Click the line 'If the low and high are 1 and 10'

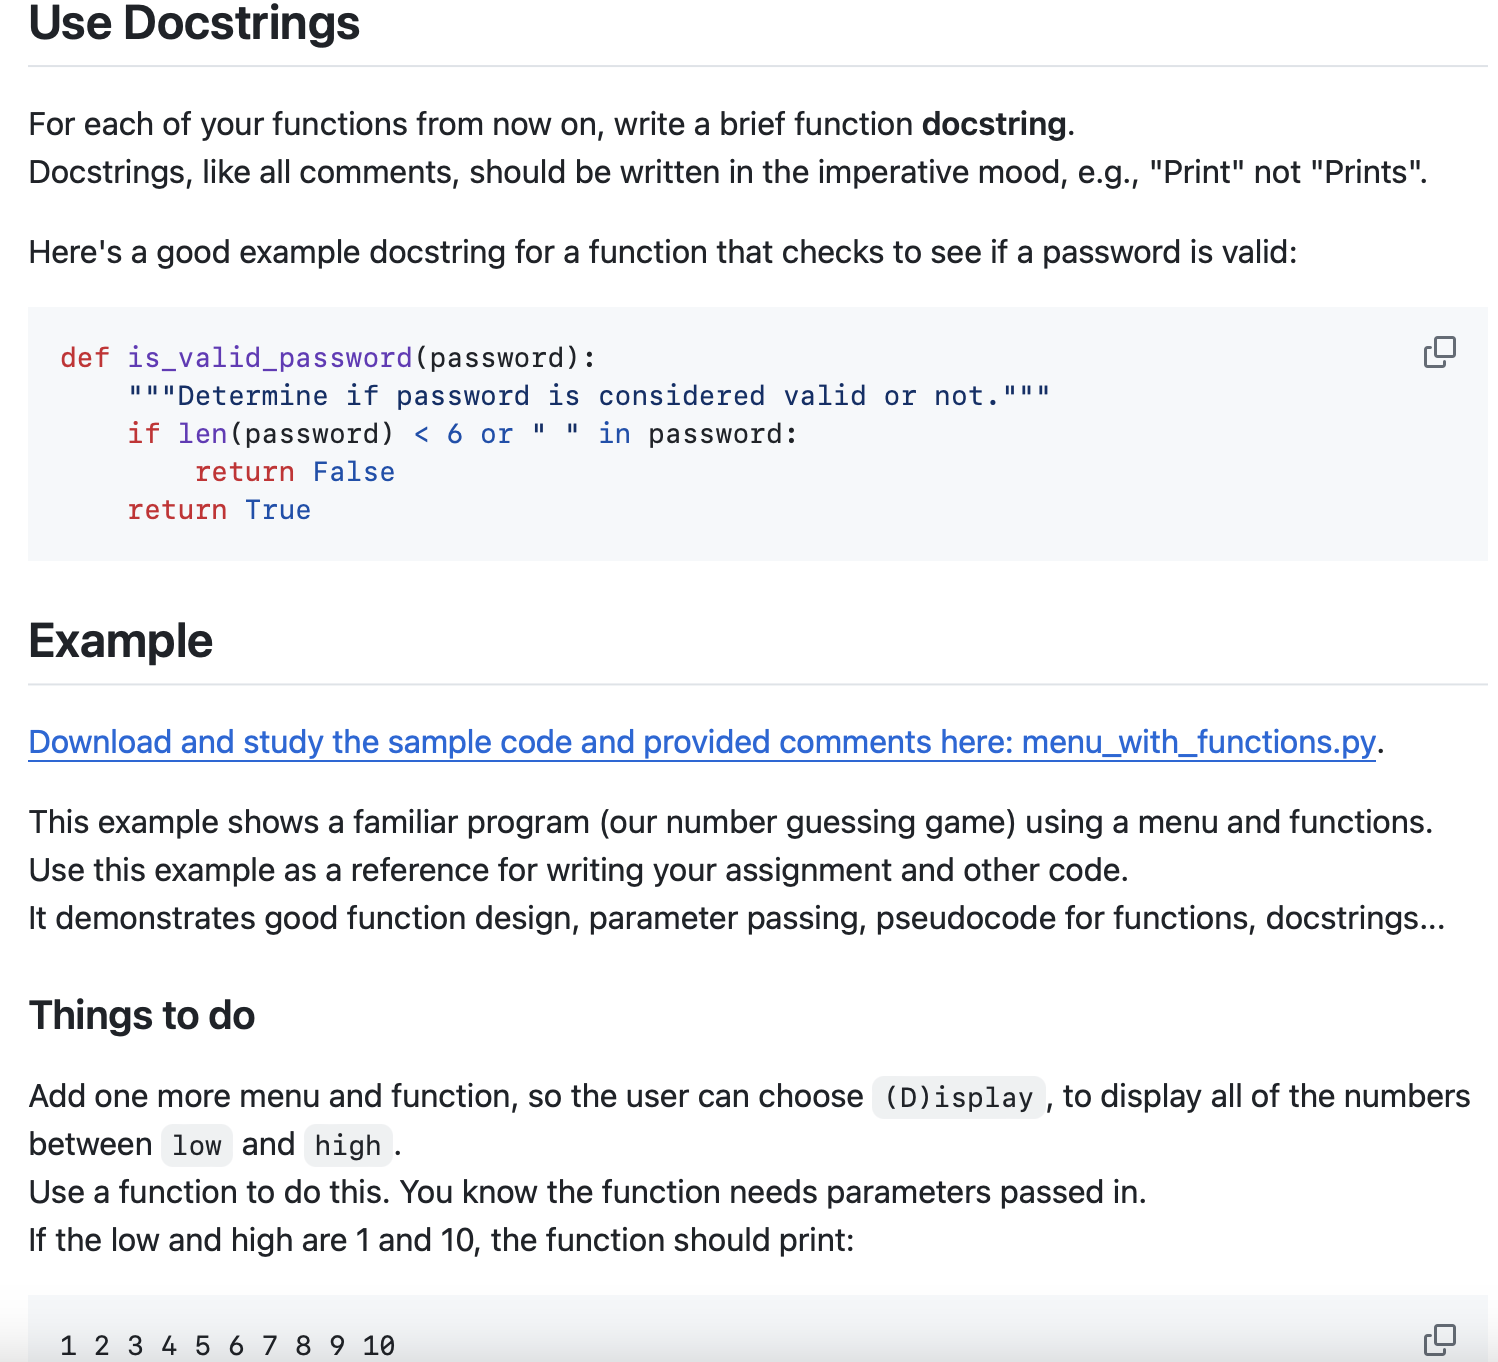coord(442,1240)
